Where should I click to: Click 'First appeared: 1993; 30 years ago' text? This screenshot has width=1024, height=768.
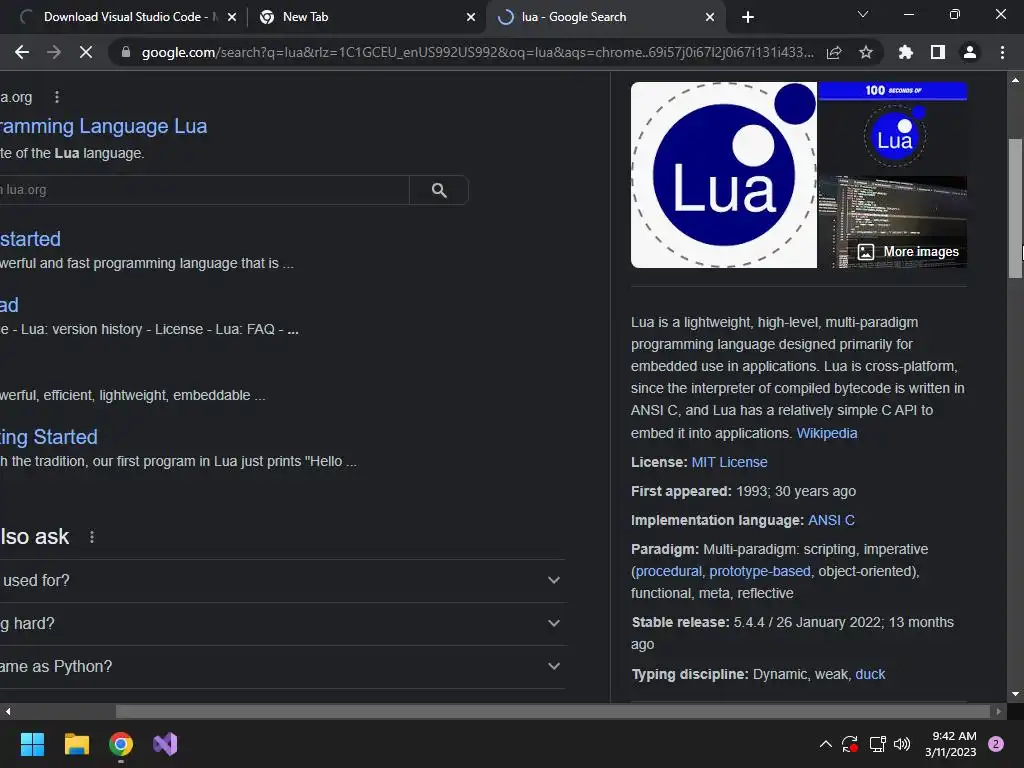click(x=743, y=491)
